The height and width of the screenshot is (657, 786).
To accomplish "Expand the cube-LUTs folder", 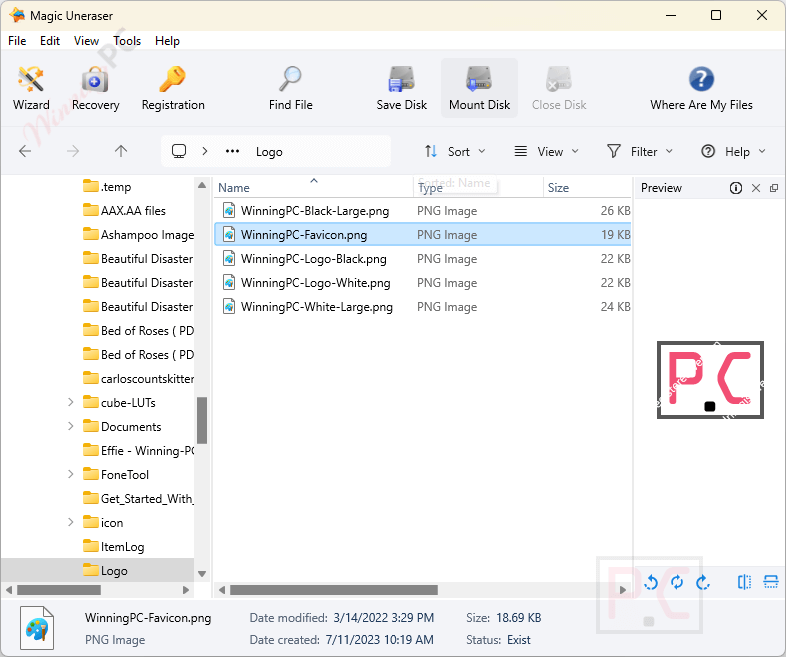I will click(71, 402).
